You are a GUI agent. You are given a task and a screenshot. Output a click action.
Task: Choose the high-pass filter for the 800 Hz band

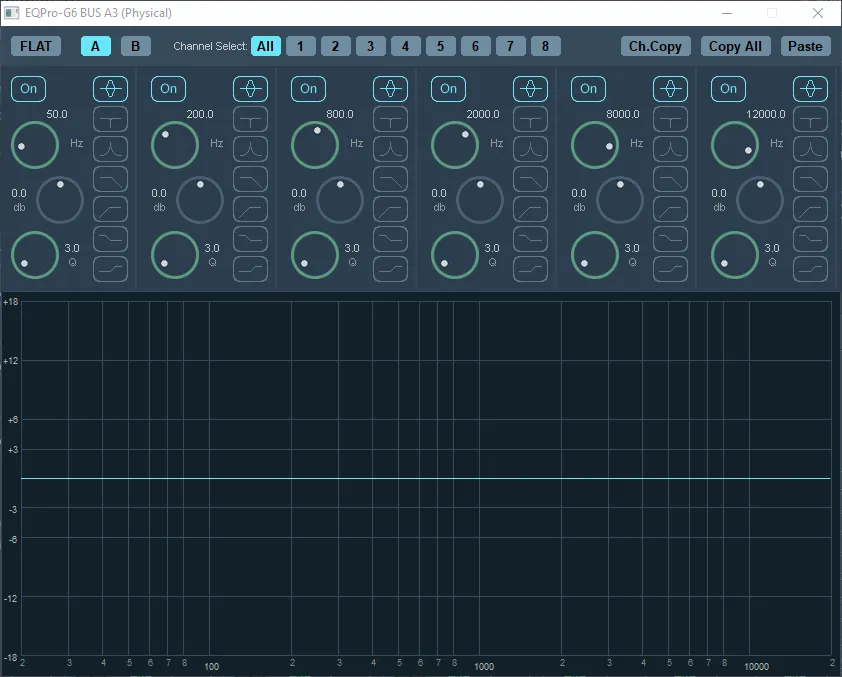[391, 209]
